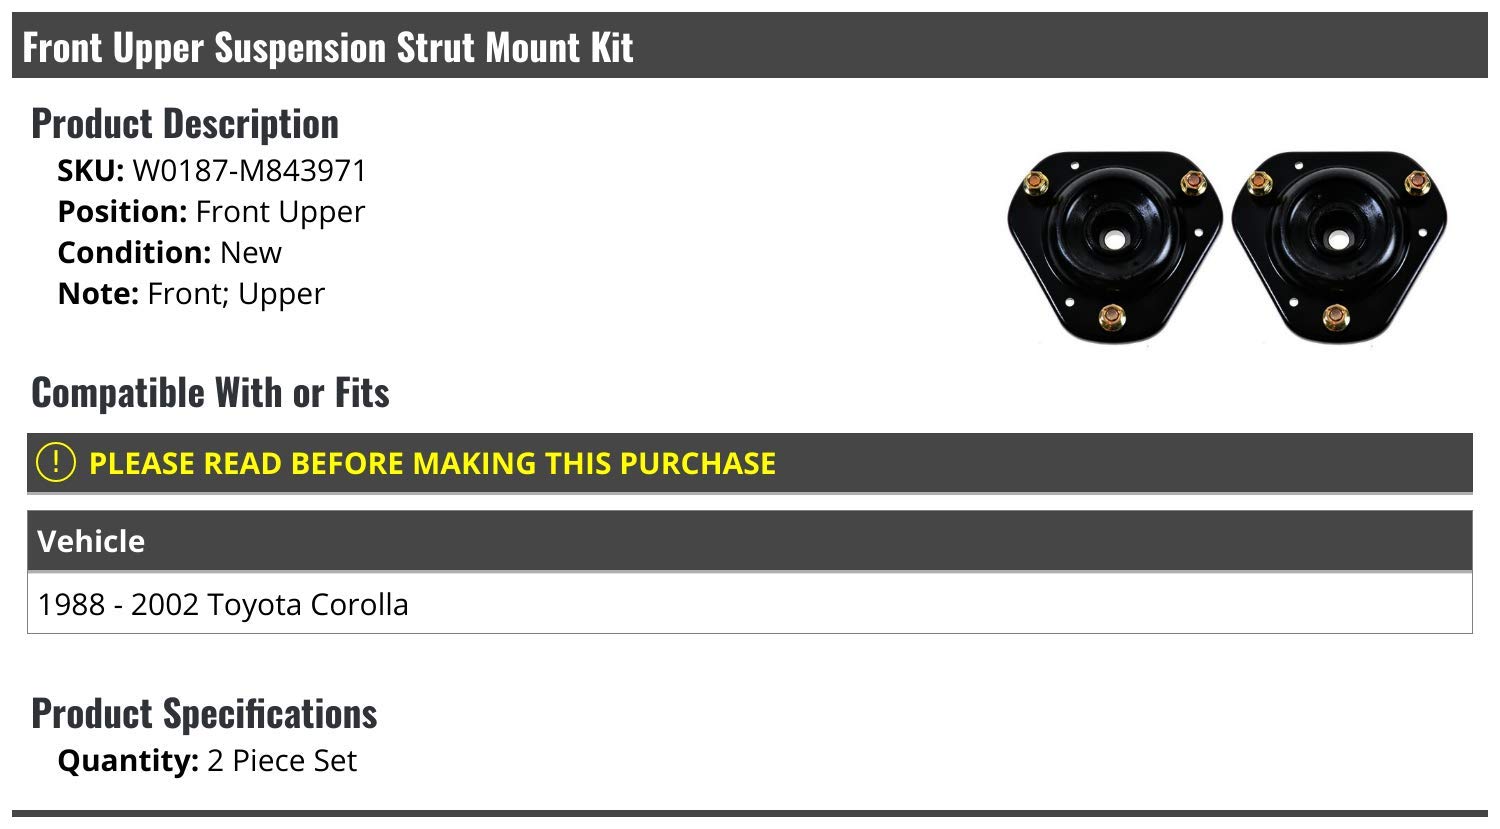The height and width of the screenshot is (829, 1500).
Task: Click the Product Description heading
Action: [185, 124]
